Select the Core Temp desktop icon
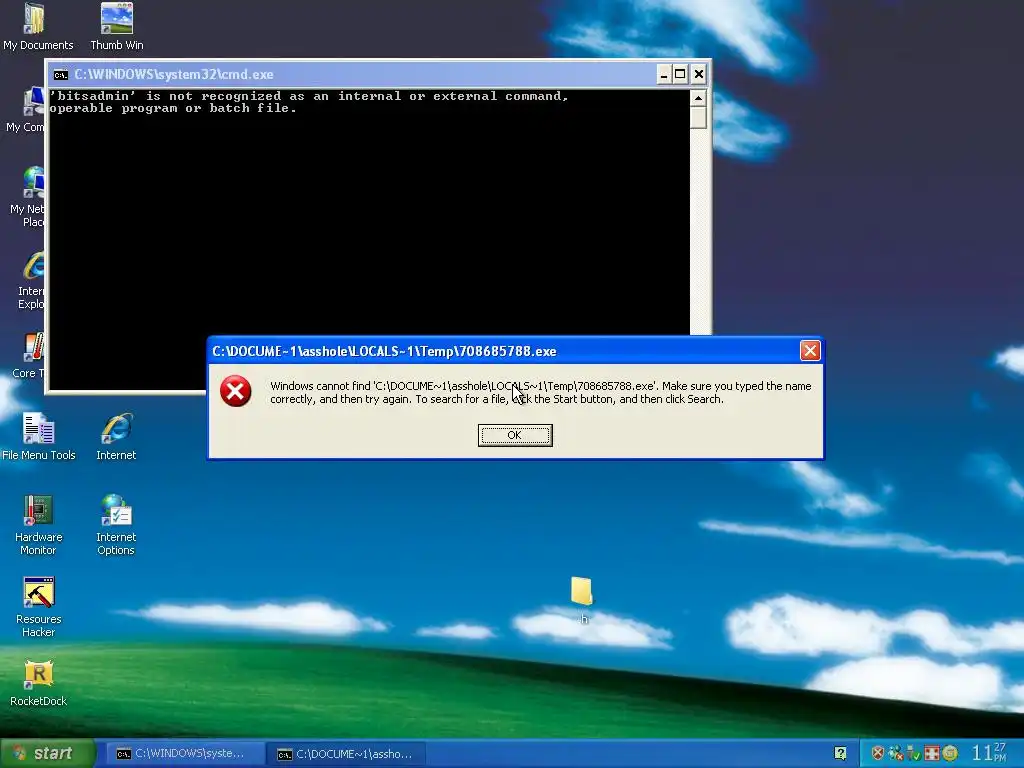 [28, 356]
